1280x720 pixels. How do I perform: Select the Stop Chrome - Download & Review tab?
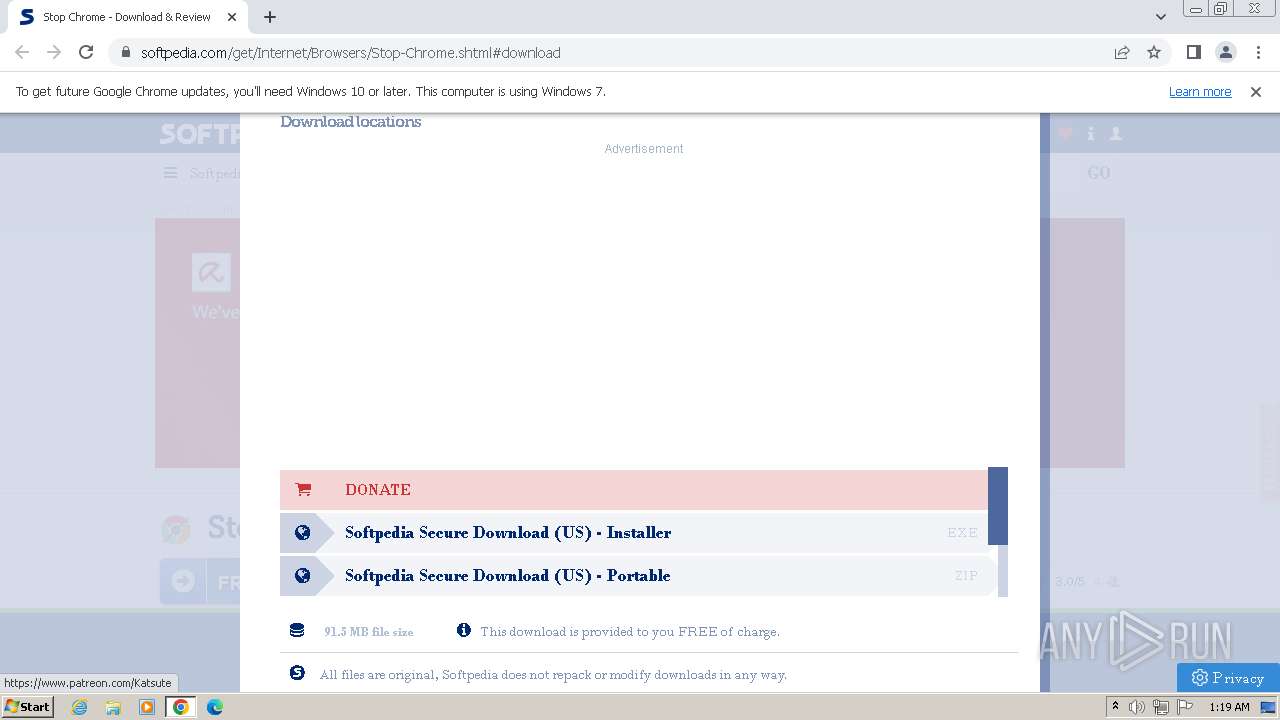[x=127, y=17]
